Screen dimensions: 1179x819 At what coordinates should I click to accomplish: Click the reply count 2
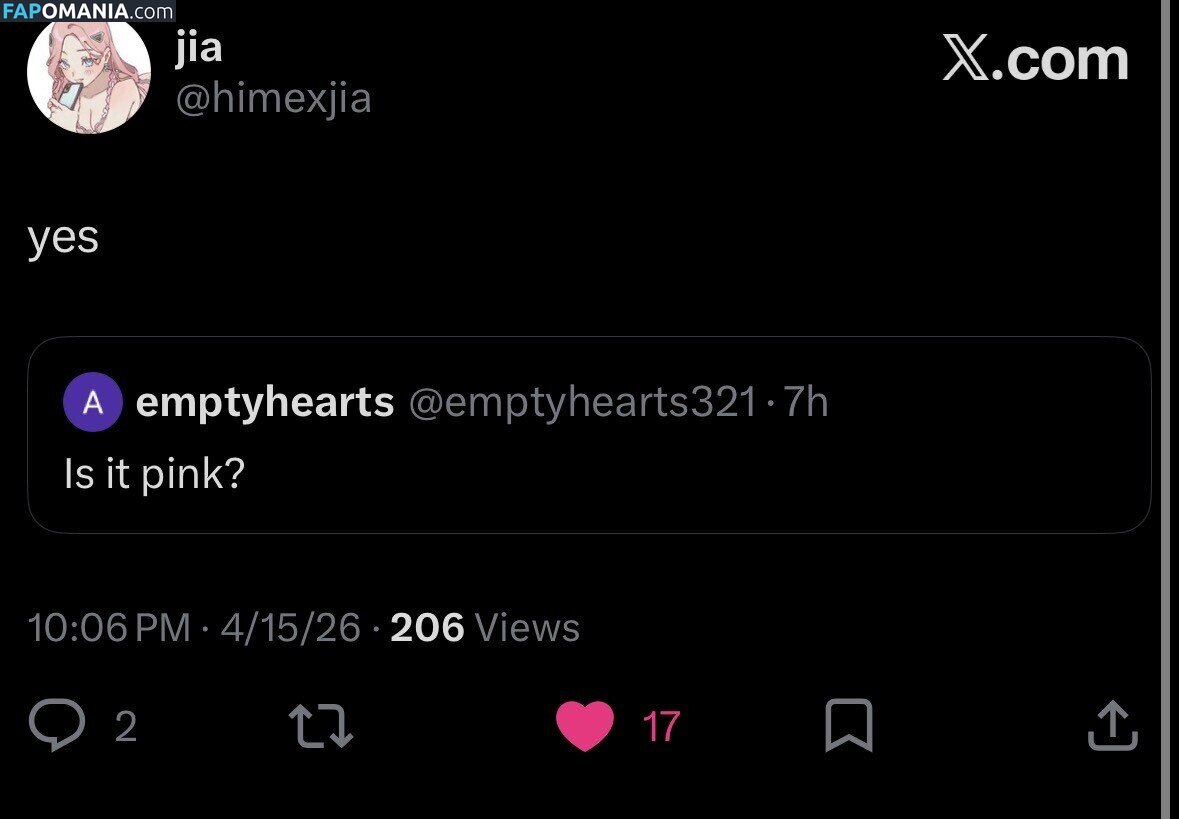[125, 726]
